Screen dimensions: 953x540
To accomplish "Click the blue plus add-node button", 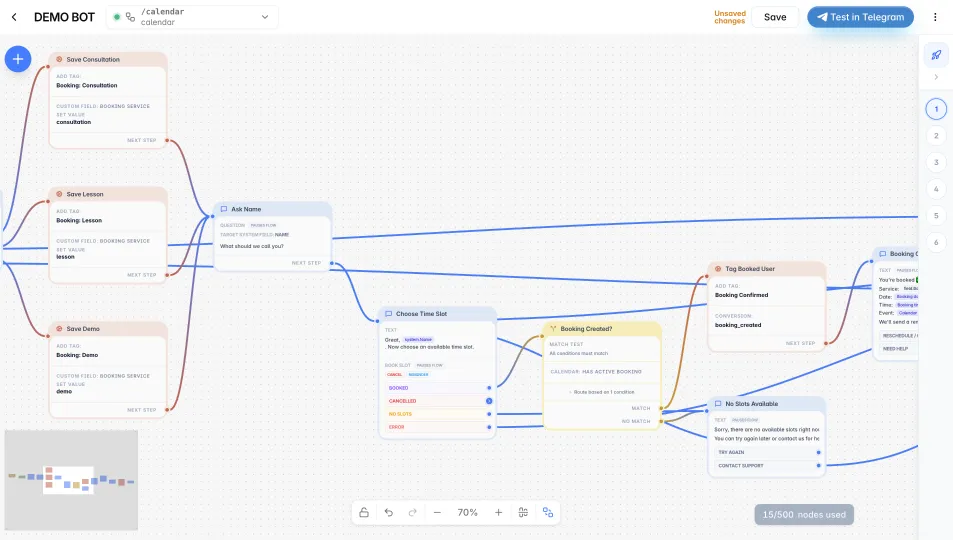I will [x=18, y=59].
